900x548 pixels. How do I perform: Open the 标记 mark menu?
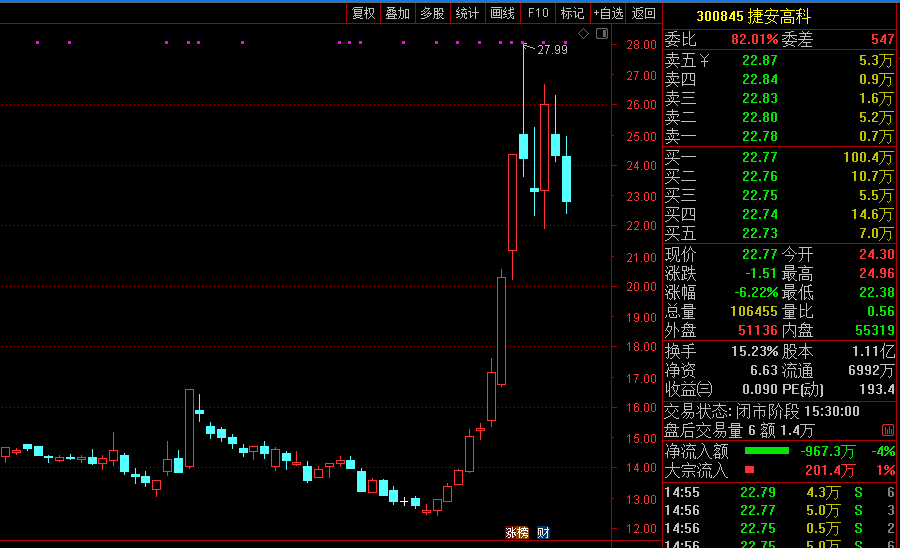572,13
